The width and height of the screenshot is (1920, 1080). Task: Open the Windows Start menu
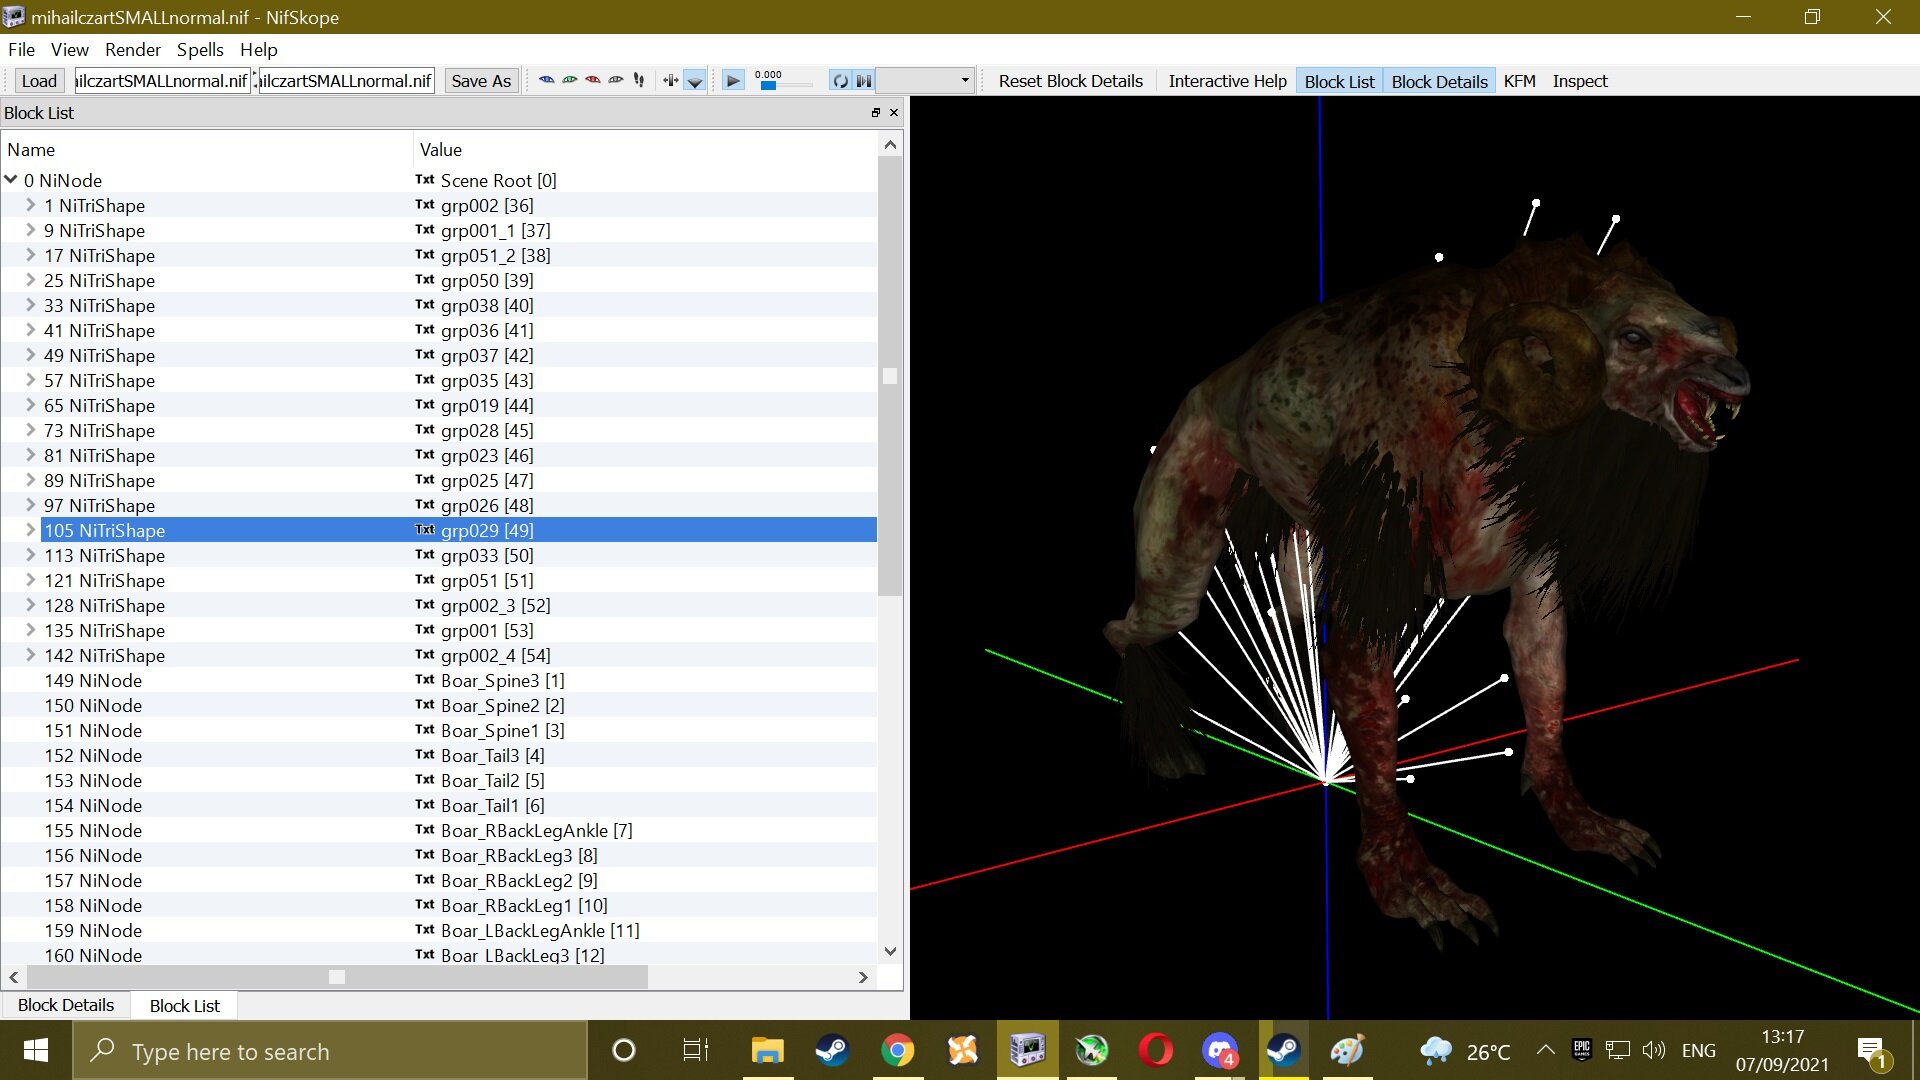click(36, 1050)
